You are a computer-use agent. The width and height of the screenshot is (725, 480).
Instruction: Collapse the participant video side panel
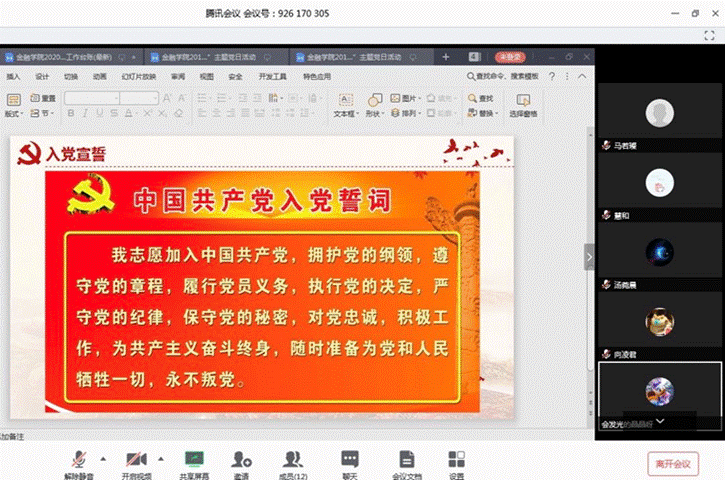(589, 257)
